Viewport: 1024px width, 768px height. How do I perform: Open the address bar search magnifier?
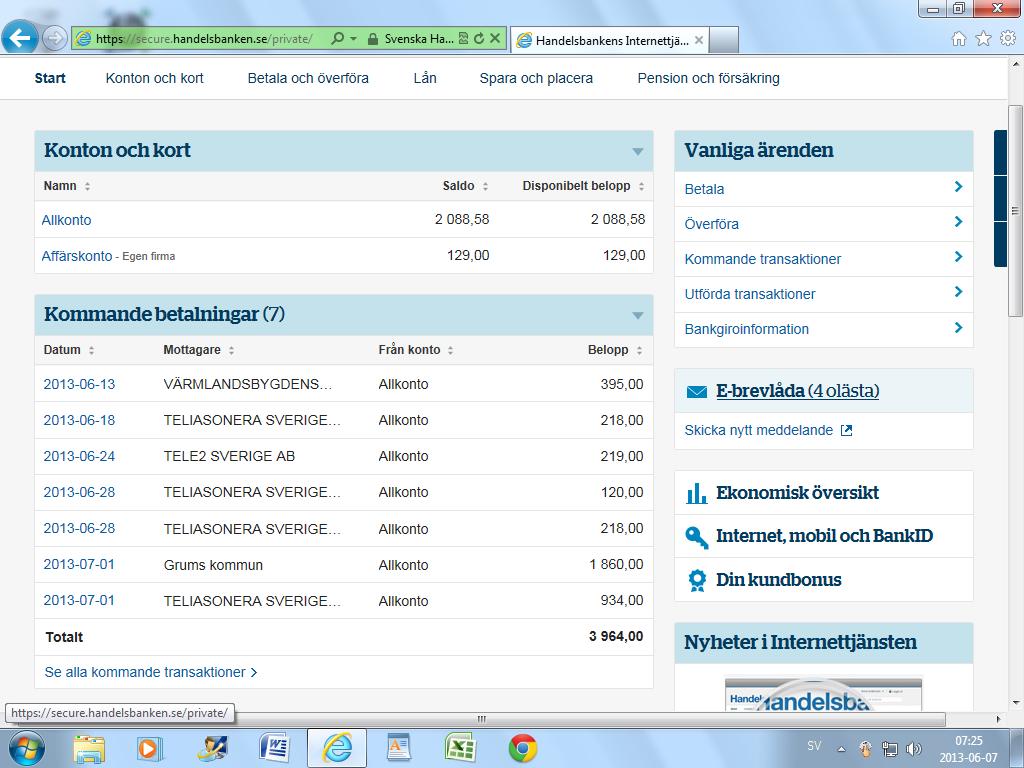pyautogui.click(x=337, y=39)
